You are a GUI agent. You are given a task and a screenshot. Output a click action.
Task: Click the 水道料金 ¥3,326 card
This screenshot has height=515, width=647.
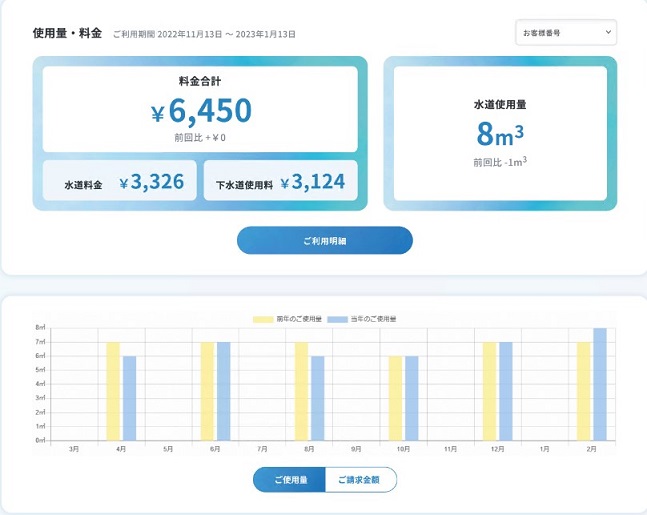coord(120,182)
